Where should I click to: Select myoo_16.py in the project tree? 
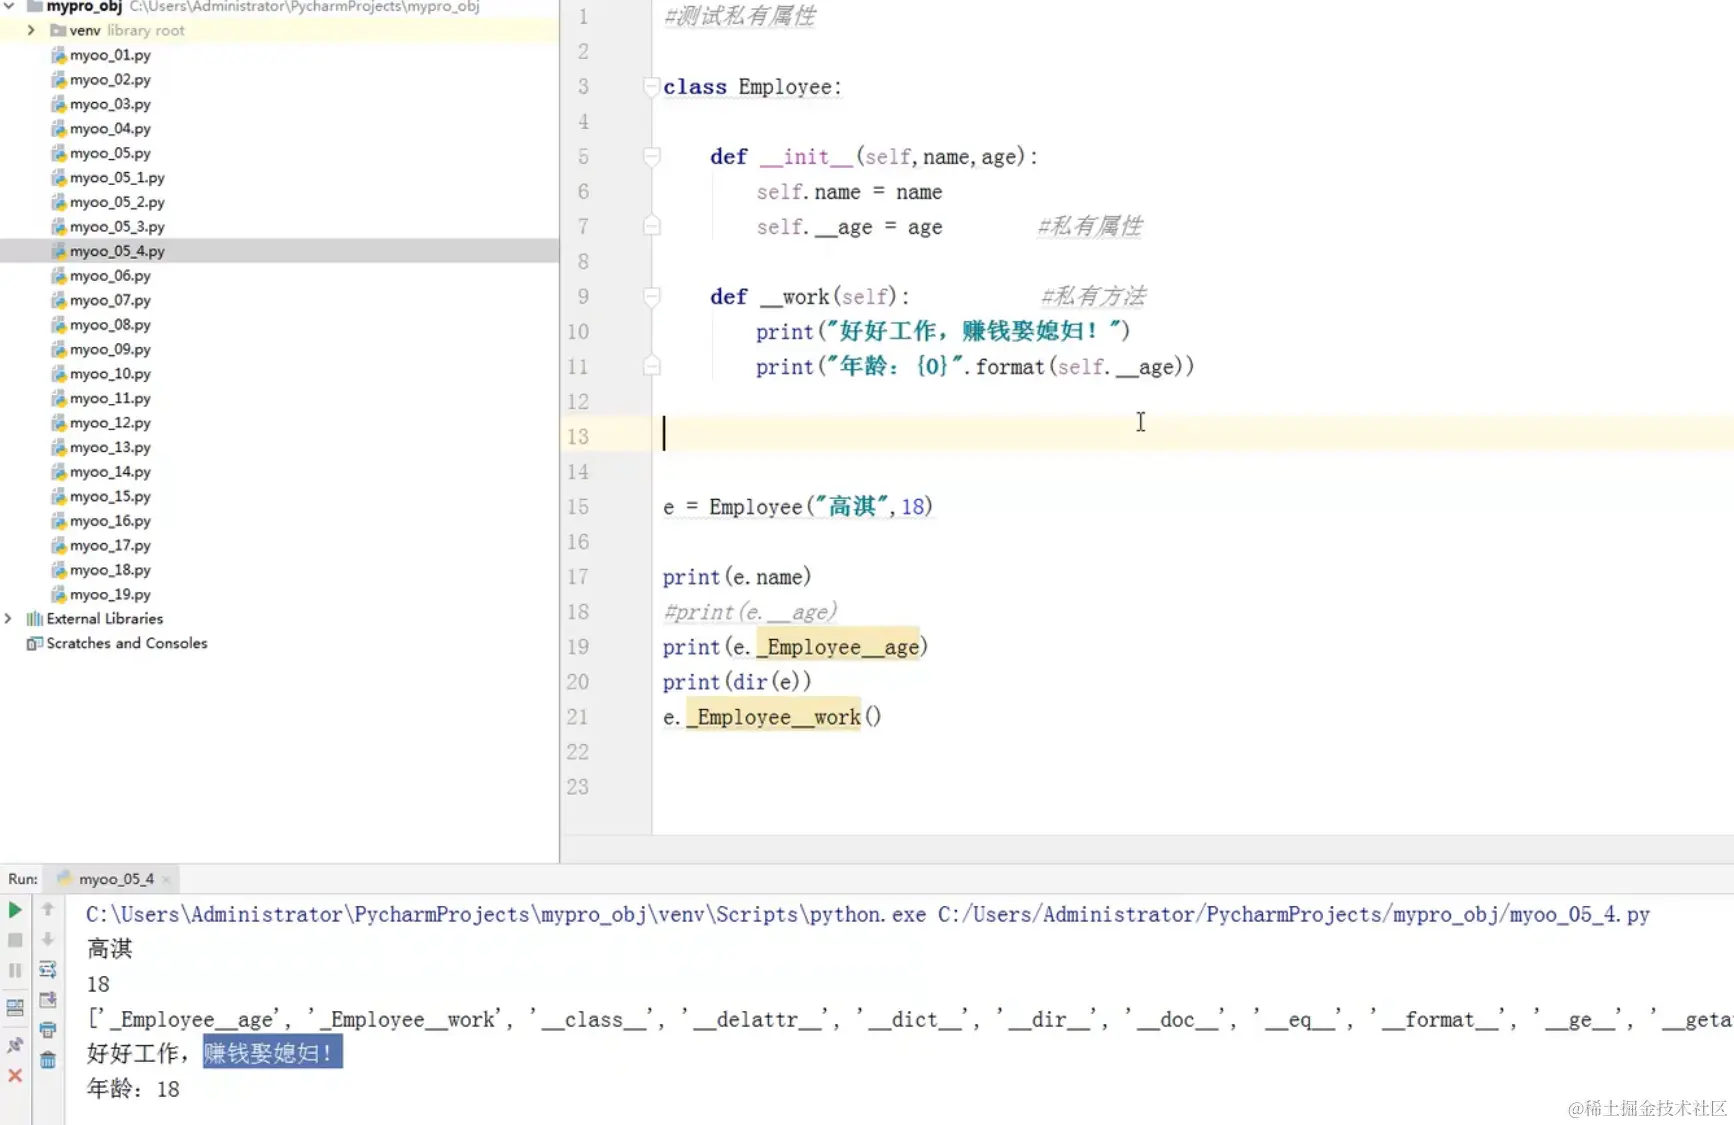pyautogui.click(x=110, y=521)
